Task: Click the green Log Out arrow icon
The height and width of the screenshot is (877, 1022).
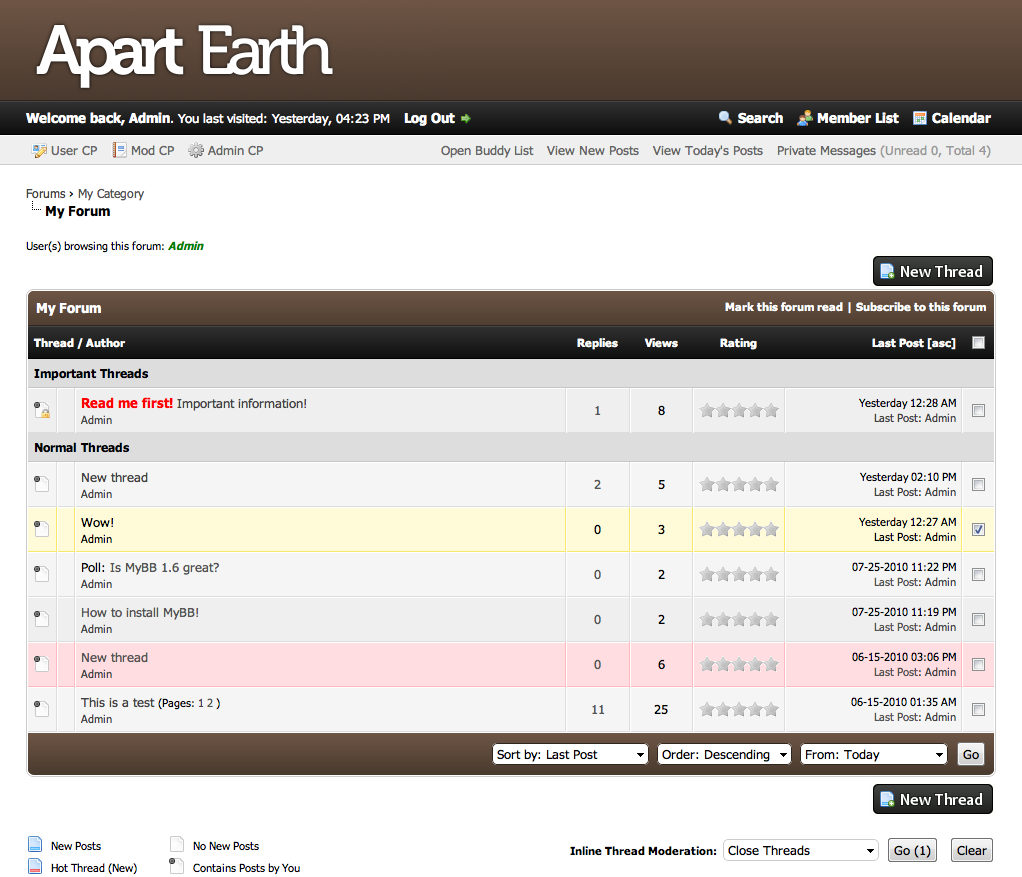Action: point(466,119)
